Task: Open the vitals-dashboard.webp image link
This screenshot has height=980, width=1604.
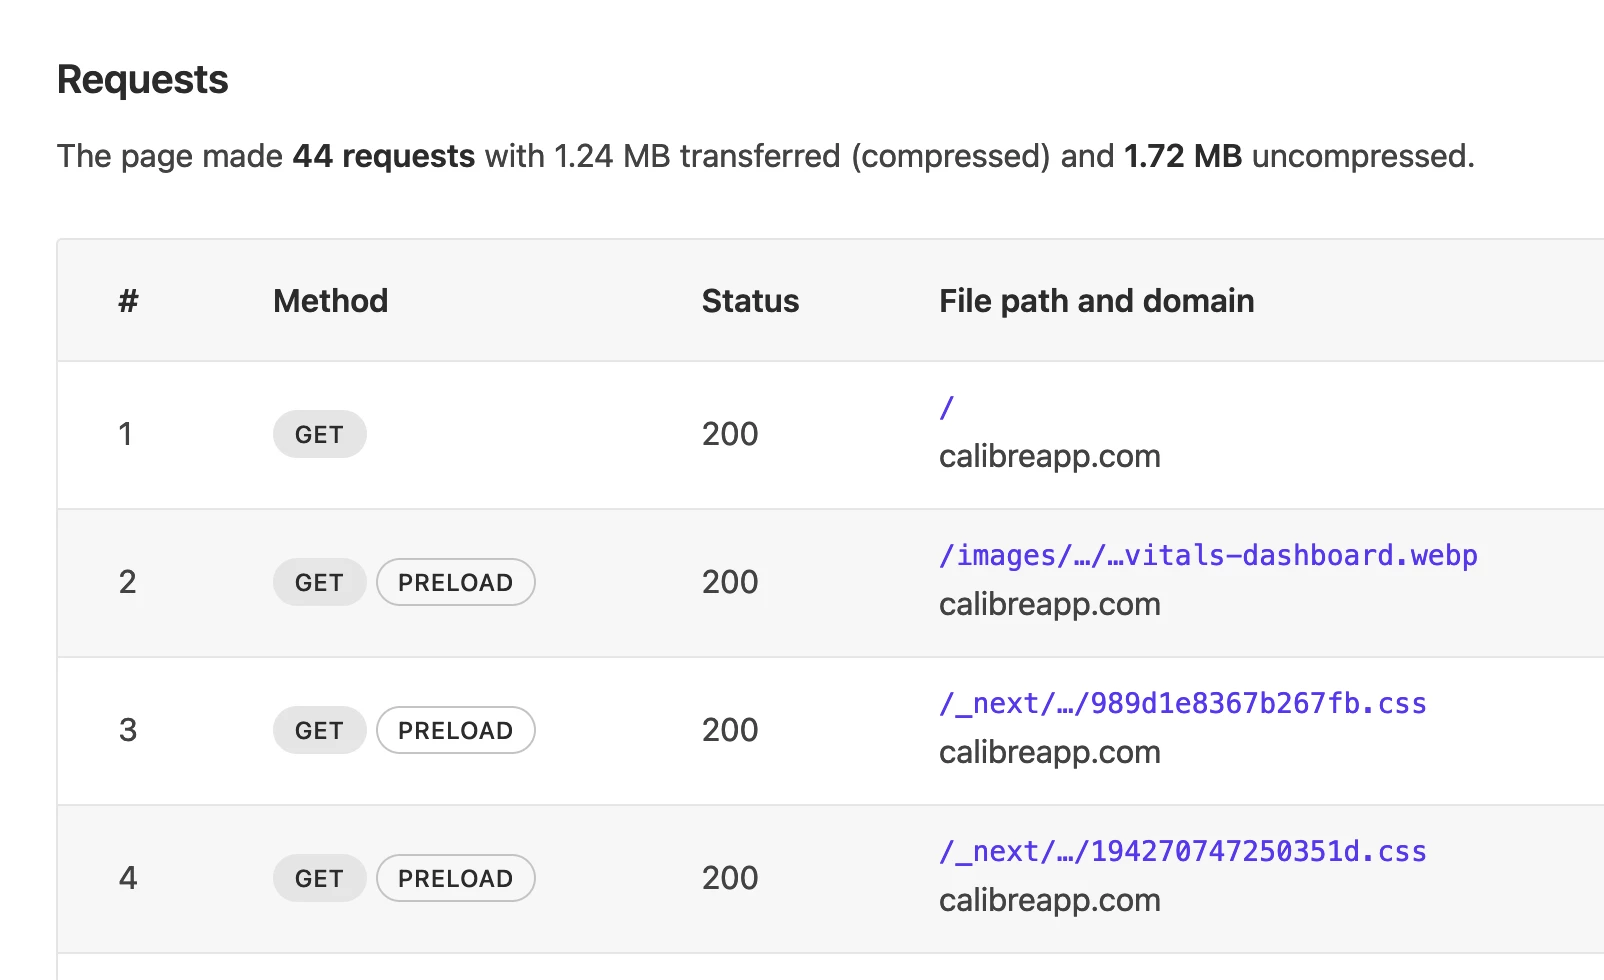Action: click(x=1207, y=556)
